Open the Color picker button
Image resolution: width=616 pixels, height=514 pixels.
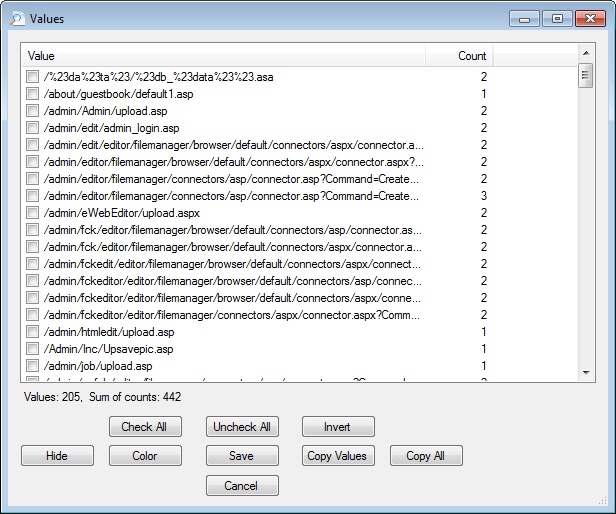pos(145,456)
